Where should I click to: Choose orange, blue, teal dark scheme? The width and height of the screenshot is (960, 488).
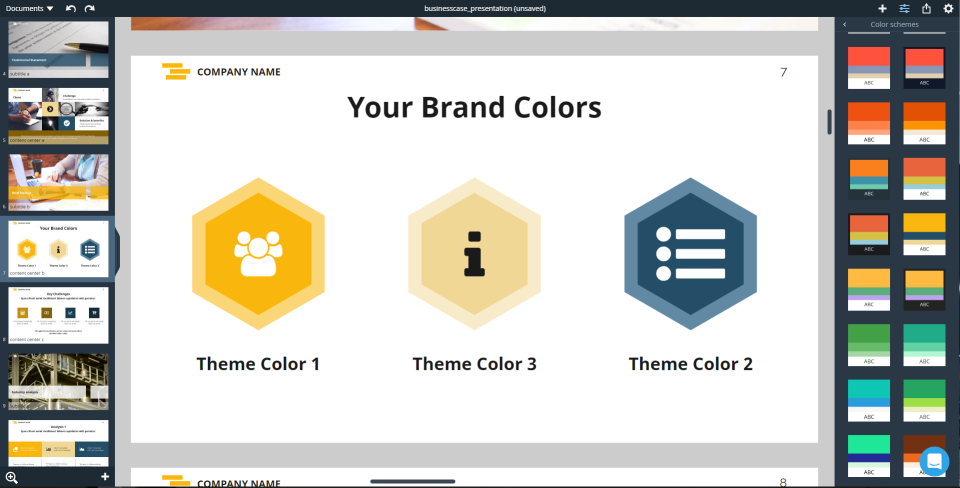point(869,179)
